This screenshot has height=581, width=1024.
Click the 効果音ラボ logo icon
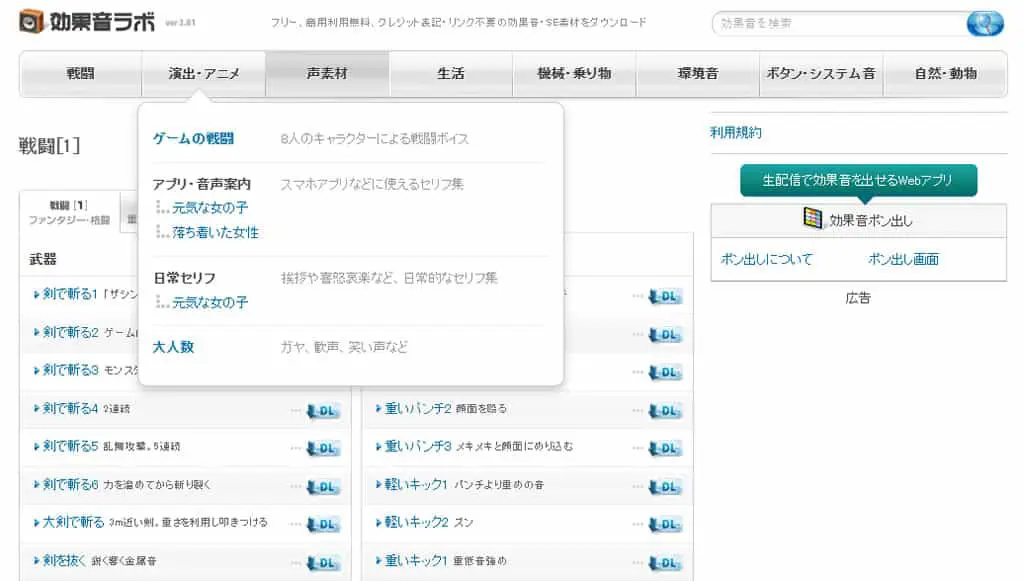point(31,22)
